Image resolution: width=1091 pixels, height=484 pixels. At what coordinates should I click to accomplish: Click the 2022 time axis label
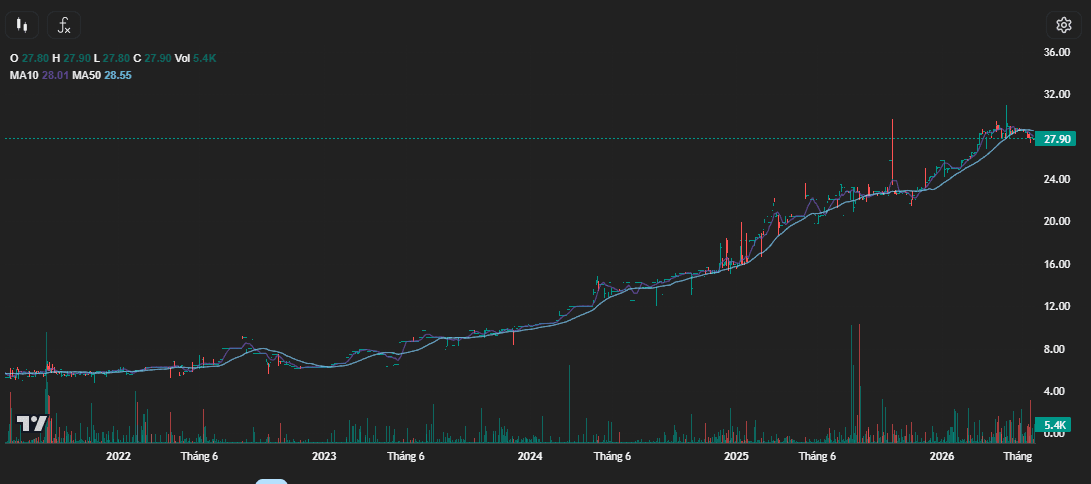tap(118, 456)
